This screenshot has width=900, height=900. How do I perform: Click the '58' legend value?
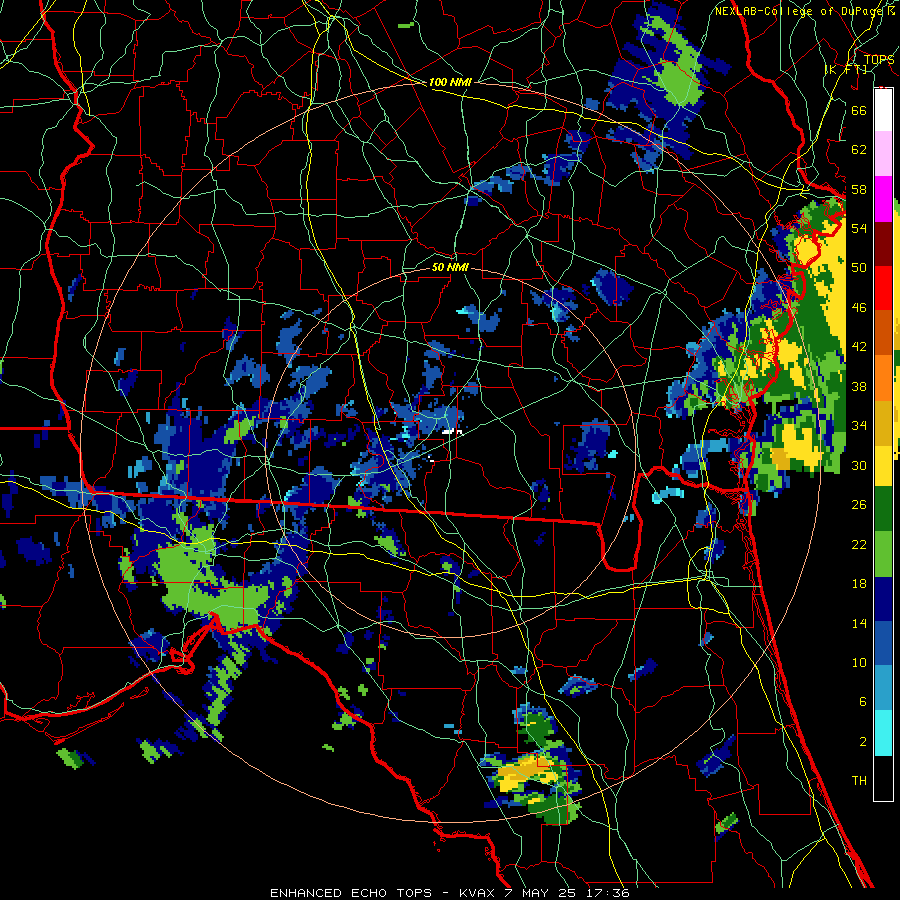(859, 189)
